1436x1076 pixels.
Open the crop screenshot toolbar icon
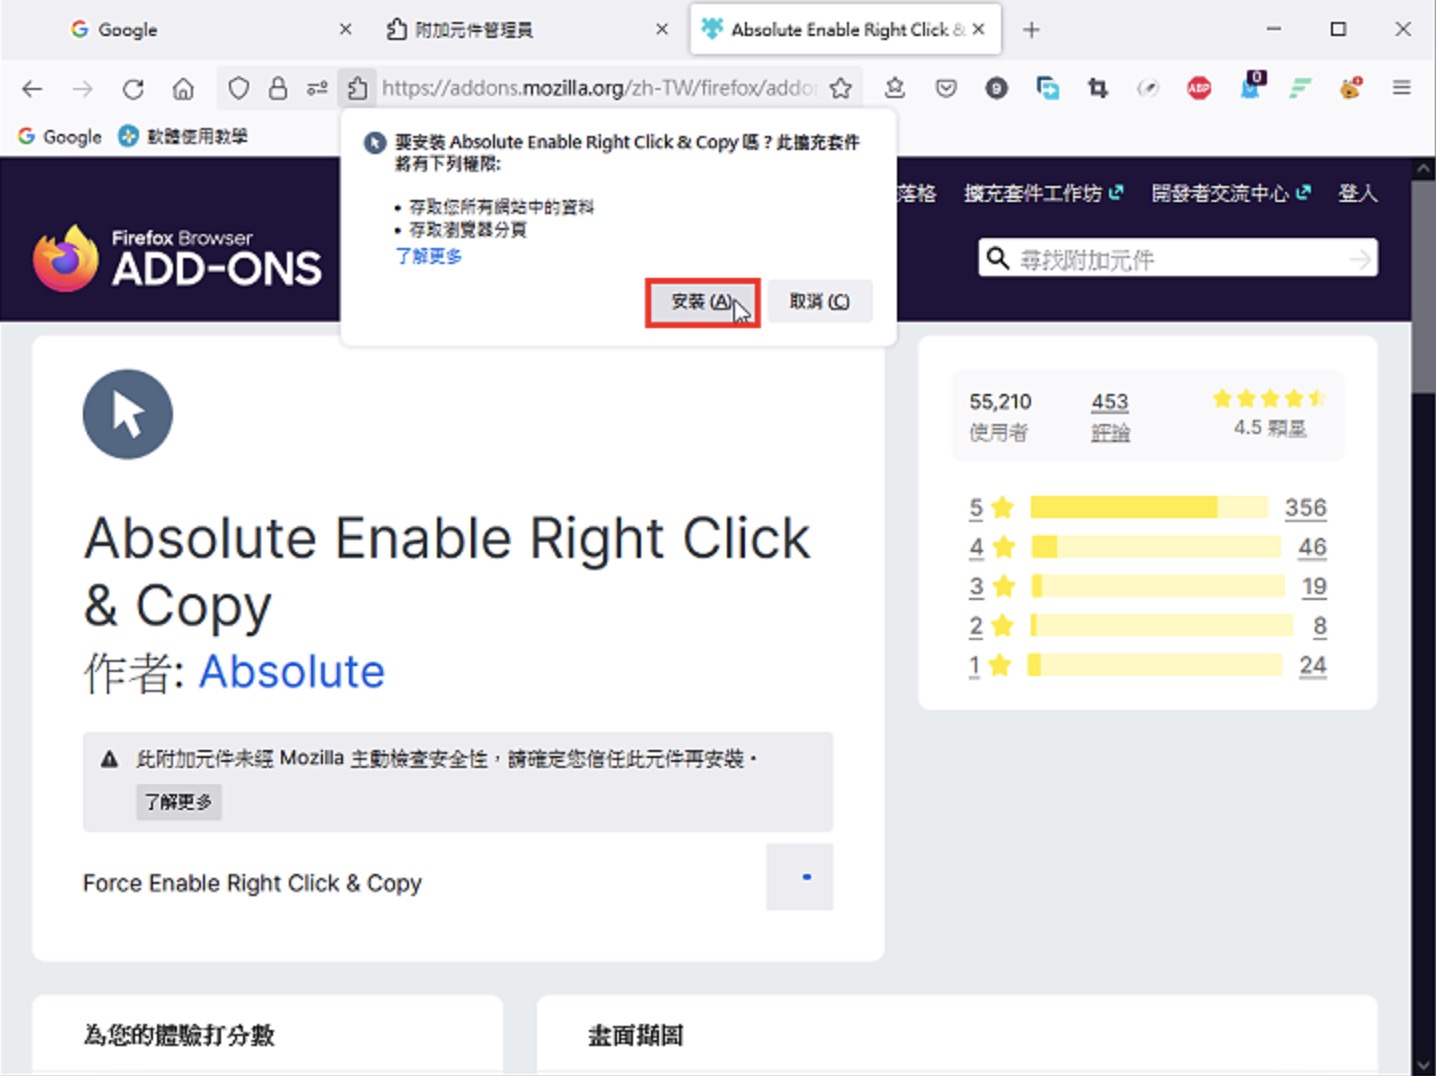click(x=1098, y=89)
